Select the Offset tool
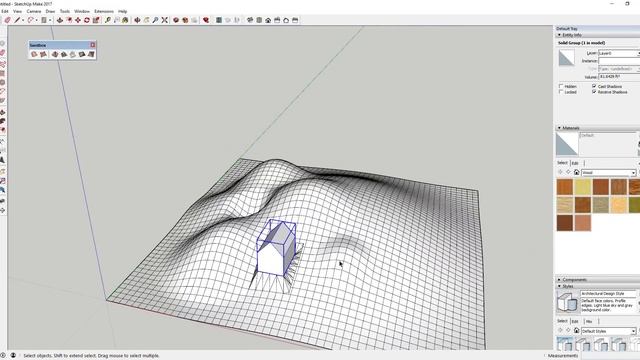 coord(69,20)
